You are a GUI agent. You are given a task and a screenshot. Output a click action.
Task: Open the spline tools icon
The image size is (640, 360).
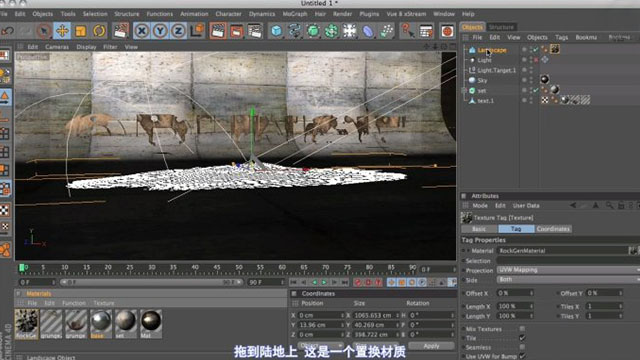(x=295, y=31)
